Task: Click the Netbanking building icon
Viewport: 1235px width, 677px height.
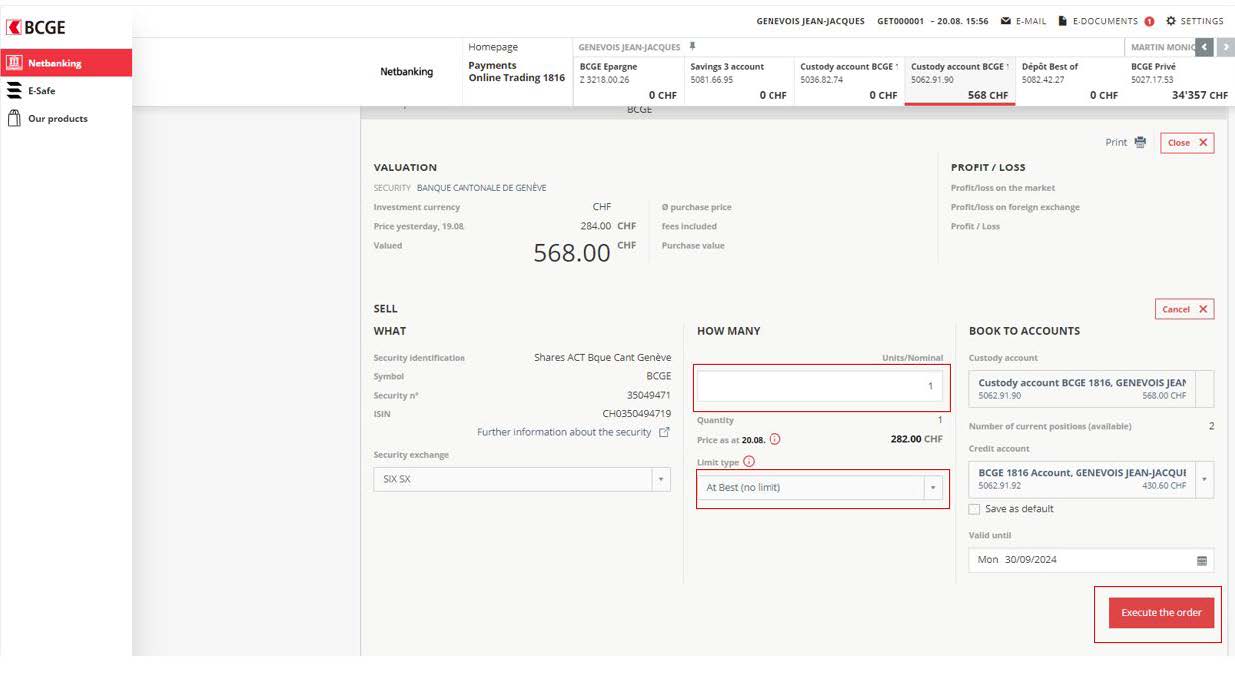Action: click(x=14, y=63)
